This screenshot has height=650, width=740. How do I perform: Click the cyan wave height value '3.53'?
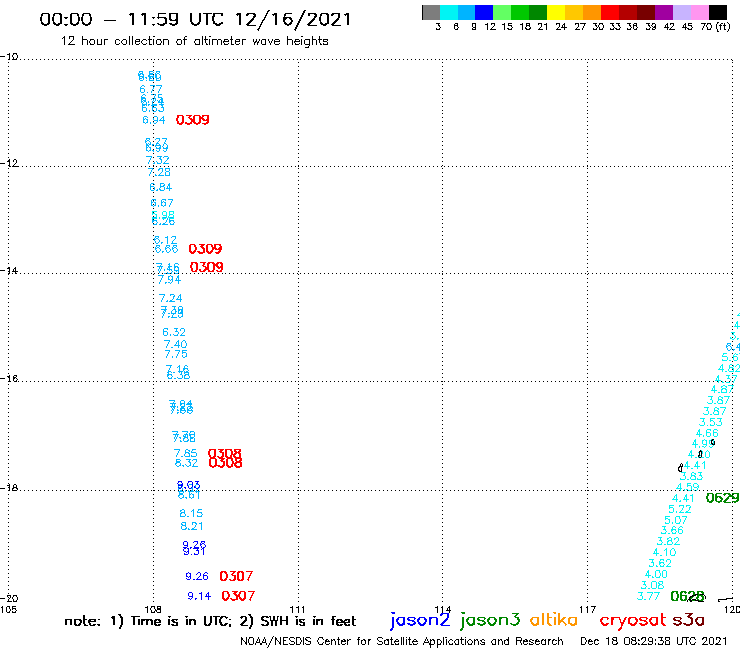711,422
